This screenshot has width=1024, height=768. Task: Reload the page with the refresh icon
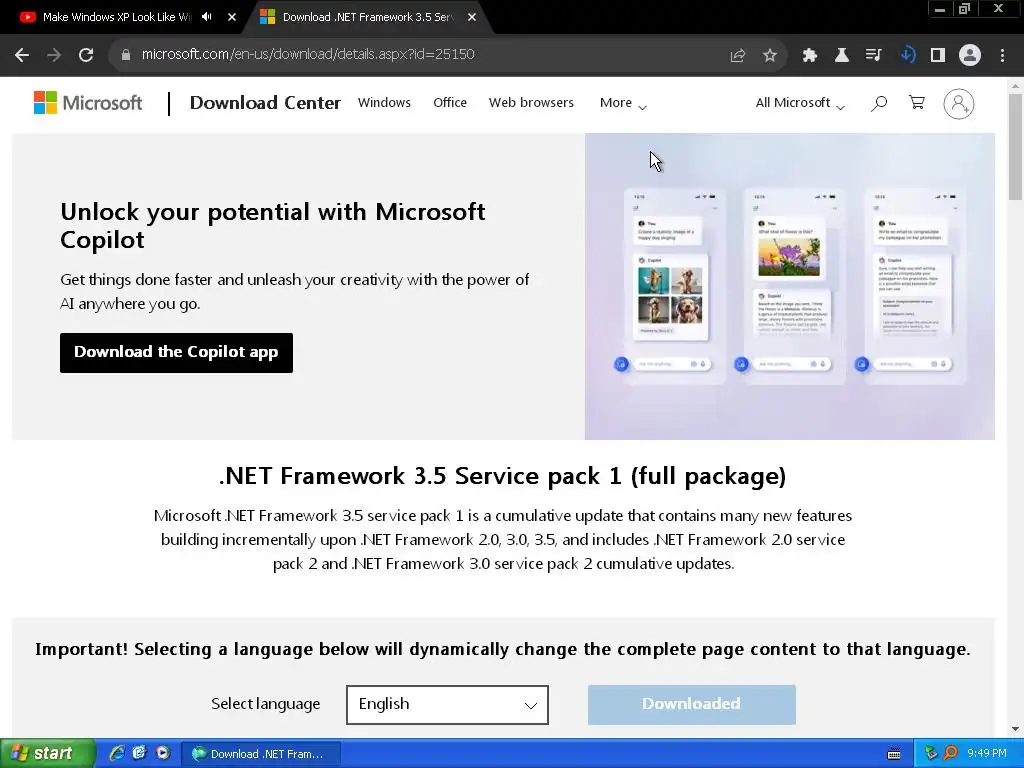(x=86, y=55)
